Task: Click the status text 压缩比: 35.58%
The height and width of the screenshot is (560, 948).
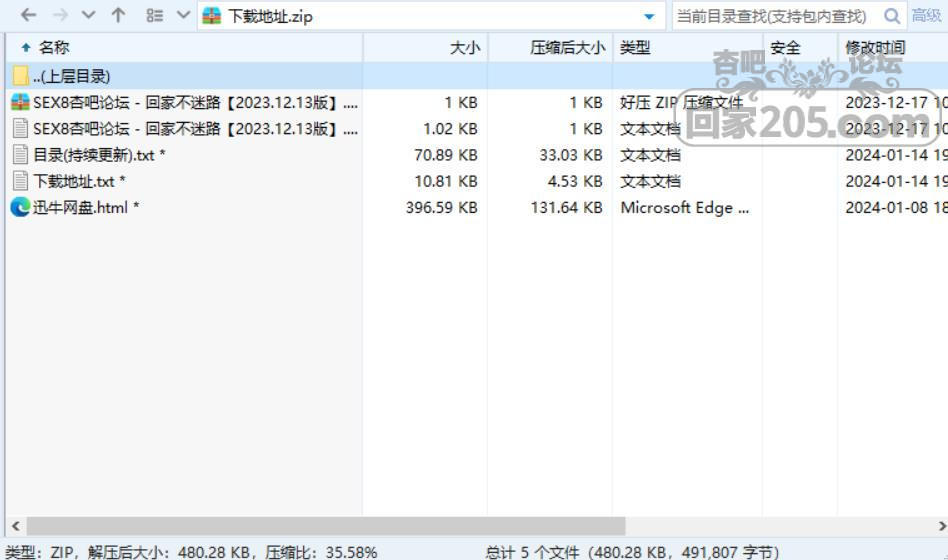Action: [x=321, y=552]
